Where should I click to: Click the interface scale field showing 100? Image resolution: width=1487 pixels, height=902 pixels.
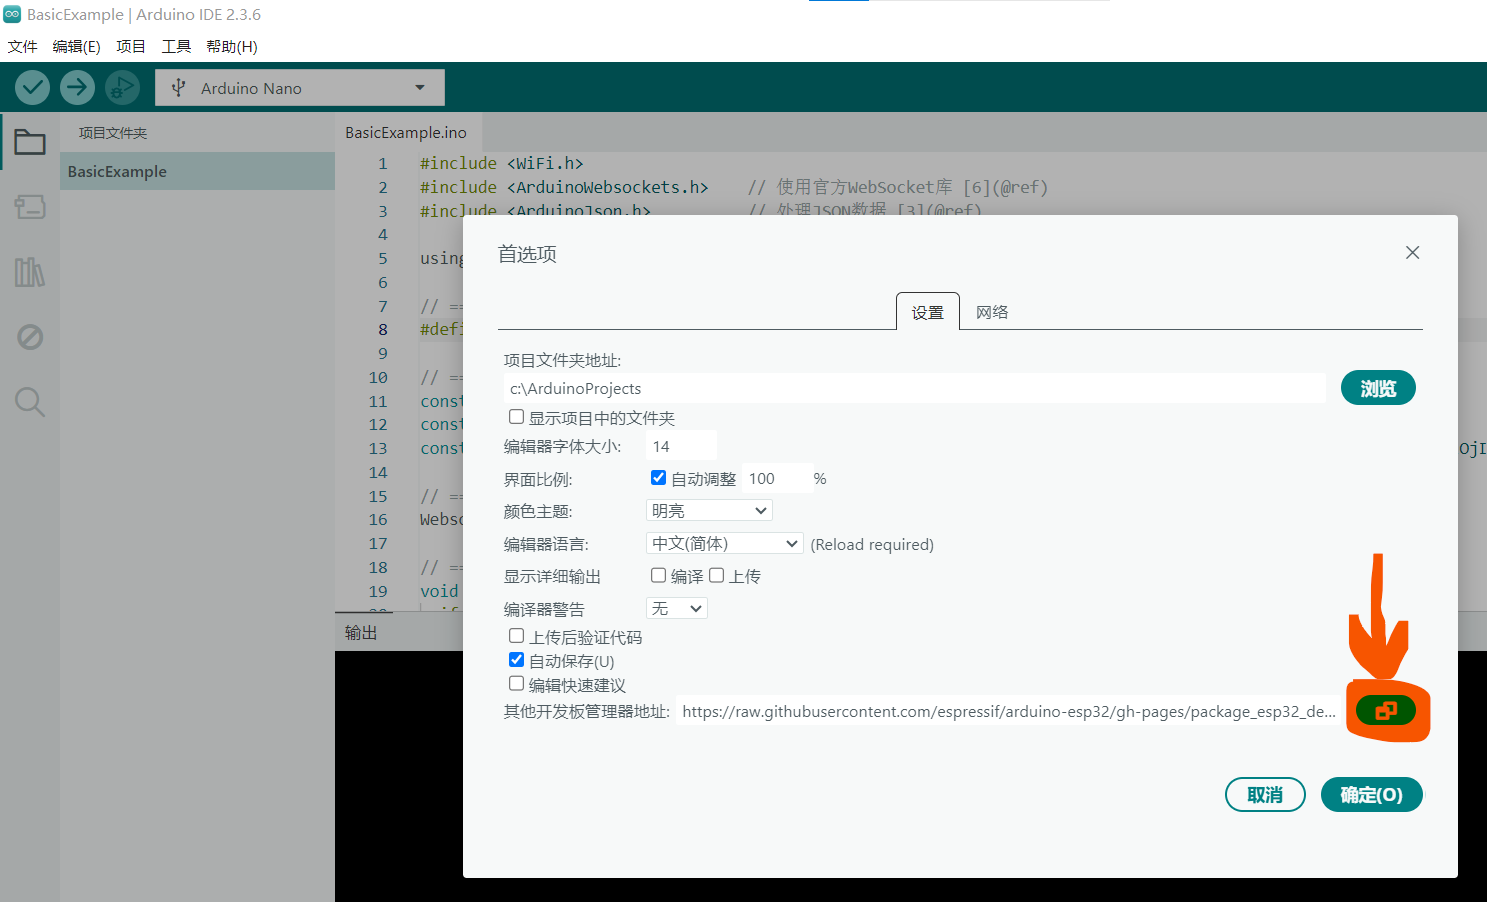(776, 479)
